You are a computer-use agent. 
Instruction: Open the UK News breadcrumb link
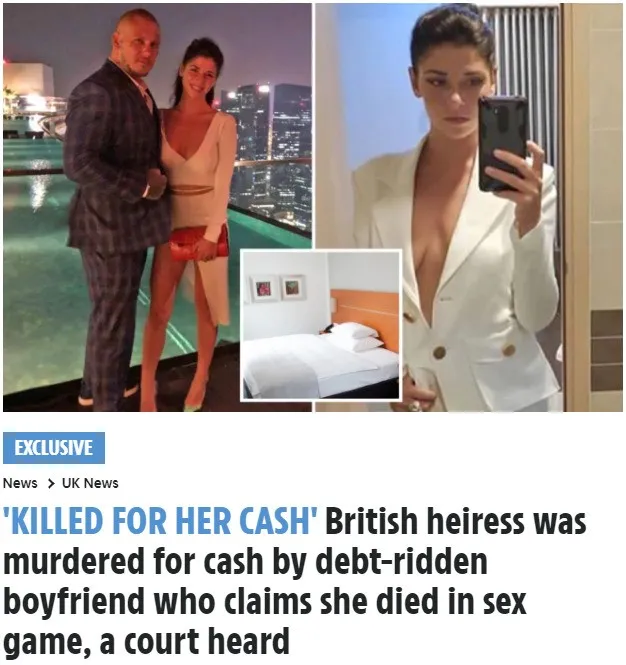pyautogui.click(x=90, y=483)
